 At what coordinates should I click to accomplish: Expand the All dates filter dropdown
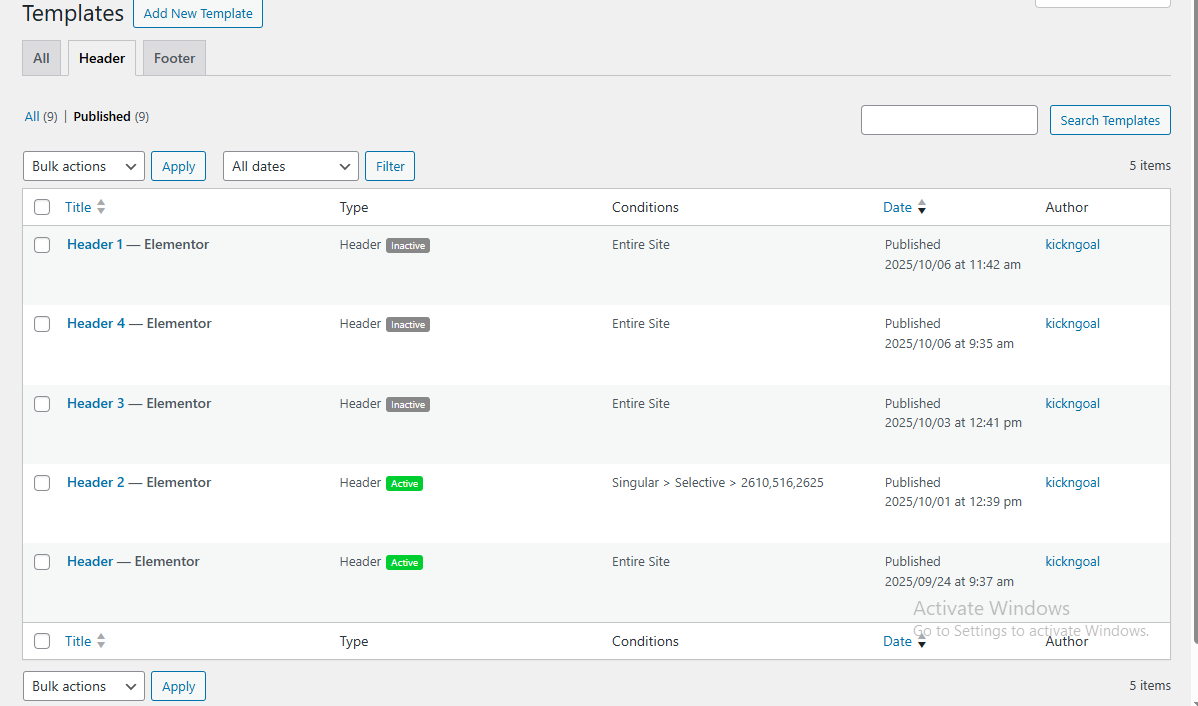click(x=291, y=166)
